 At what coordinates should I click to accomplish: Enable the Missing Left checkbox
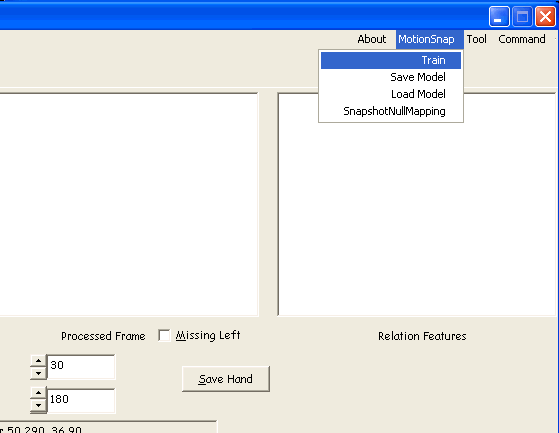[164, 335]
